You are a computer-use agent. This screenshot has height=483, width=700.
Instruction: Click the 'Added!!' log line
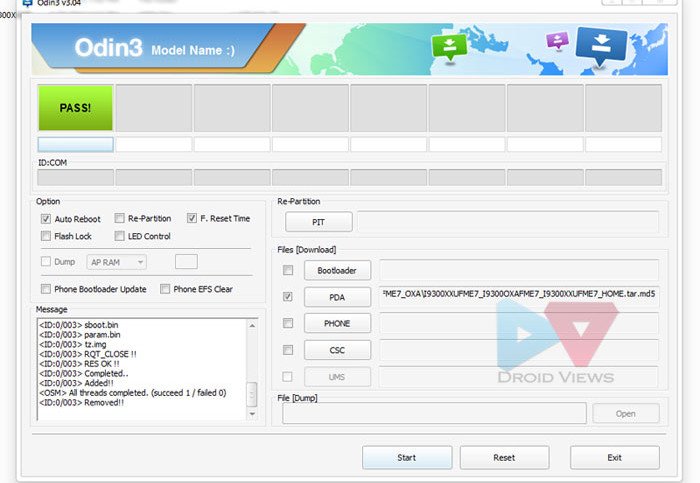[x=76, y=383]
